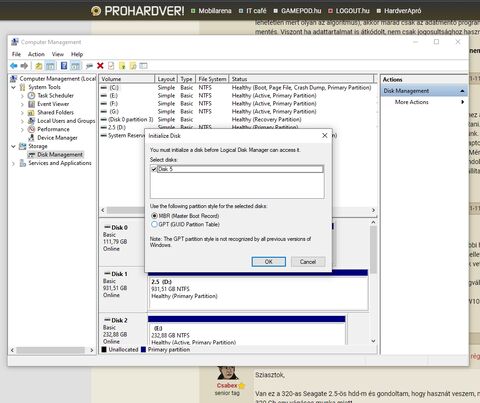Viewport: 480px width, 403px height.
Task: Confirm with the OK button
Action: [x=269, y=262]
